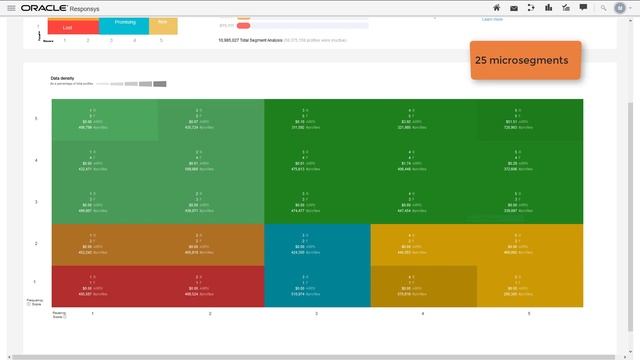Click the second-lightest Data density swatch
640x360 pixels.
(x=117, y=84)
